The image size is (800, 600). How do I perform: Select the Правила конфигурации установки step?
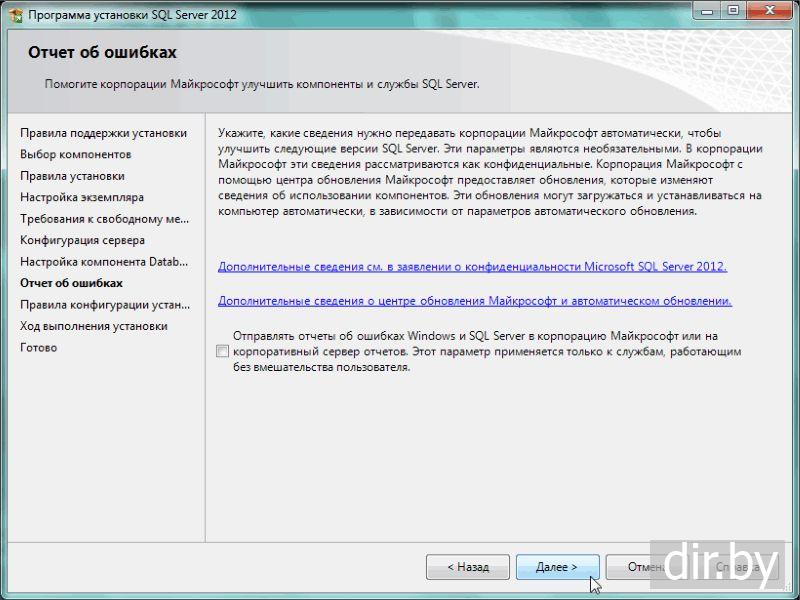105,305
